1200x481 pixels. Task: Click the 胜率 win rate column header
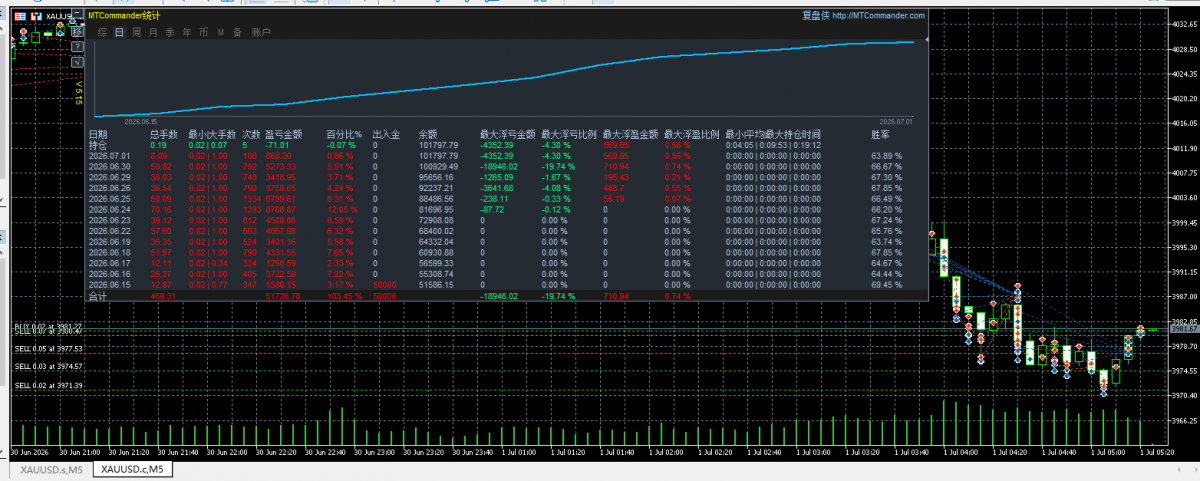[880, 133]
